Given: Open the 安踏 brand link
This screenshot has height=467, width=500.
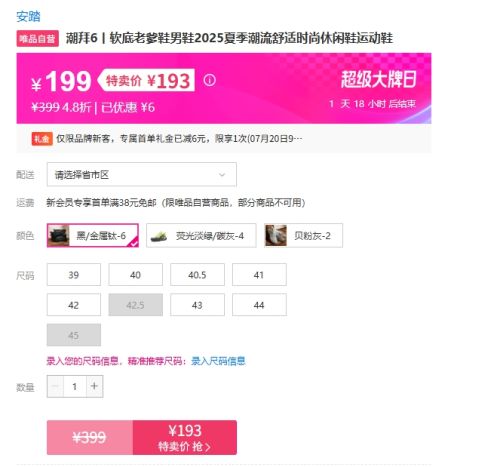Looking at the screenshot, I should [28, 16].
